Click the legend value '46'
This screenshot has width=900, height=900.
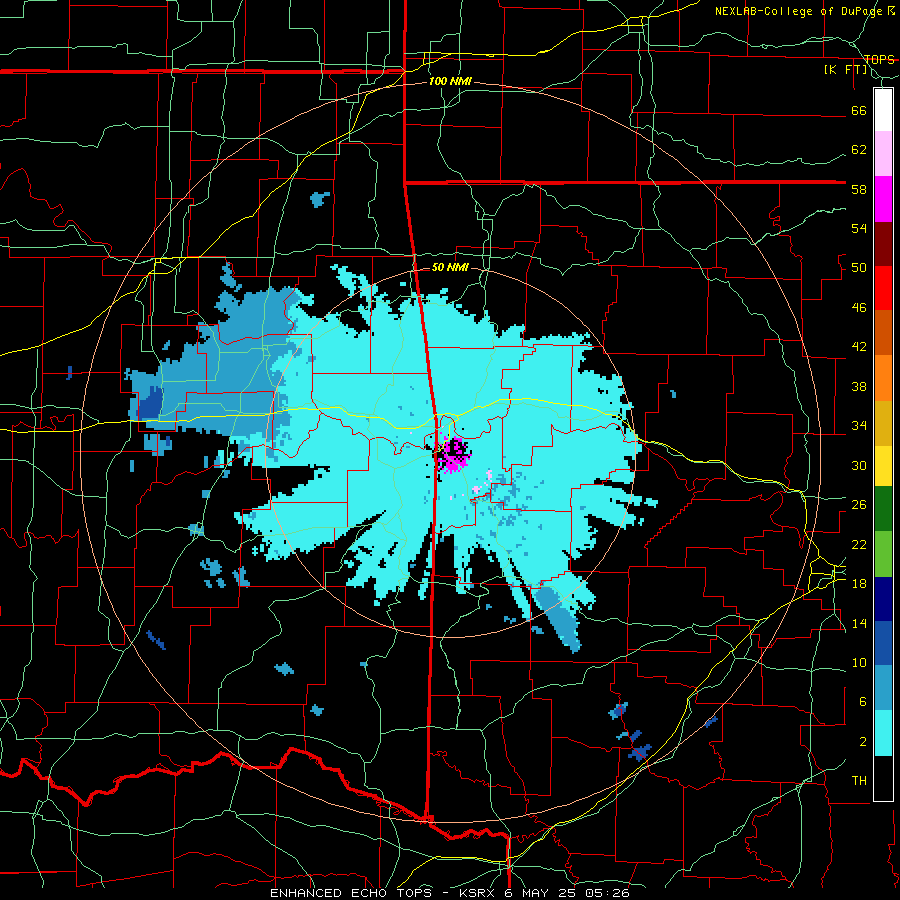859,308
